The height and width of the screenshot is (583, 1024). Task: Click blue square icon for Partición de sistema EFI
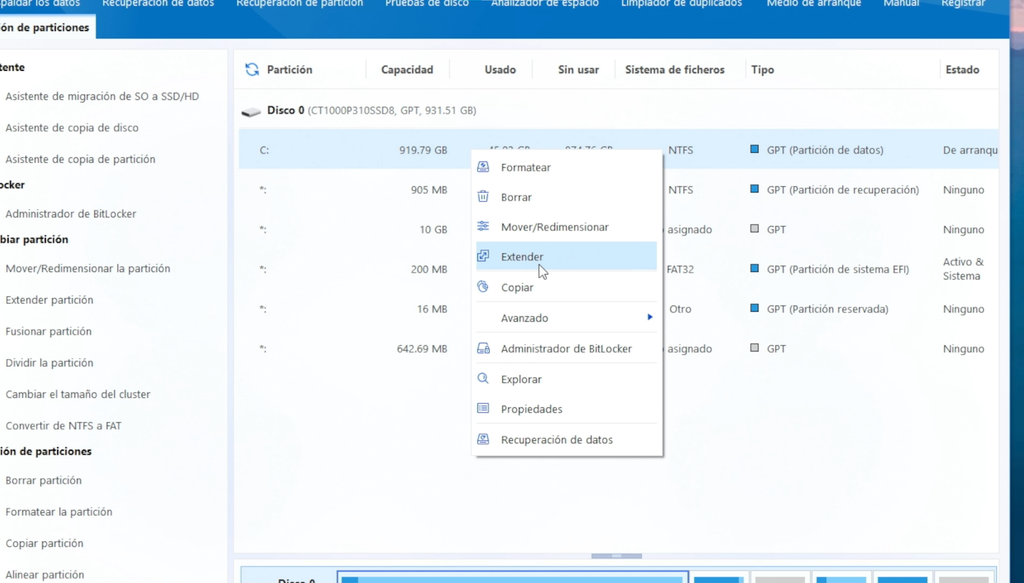[x=754, y=268]
